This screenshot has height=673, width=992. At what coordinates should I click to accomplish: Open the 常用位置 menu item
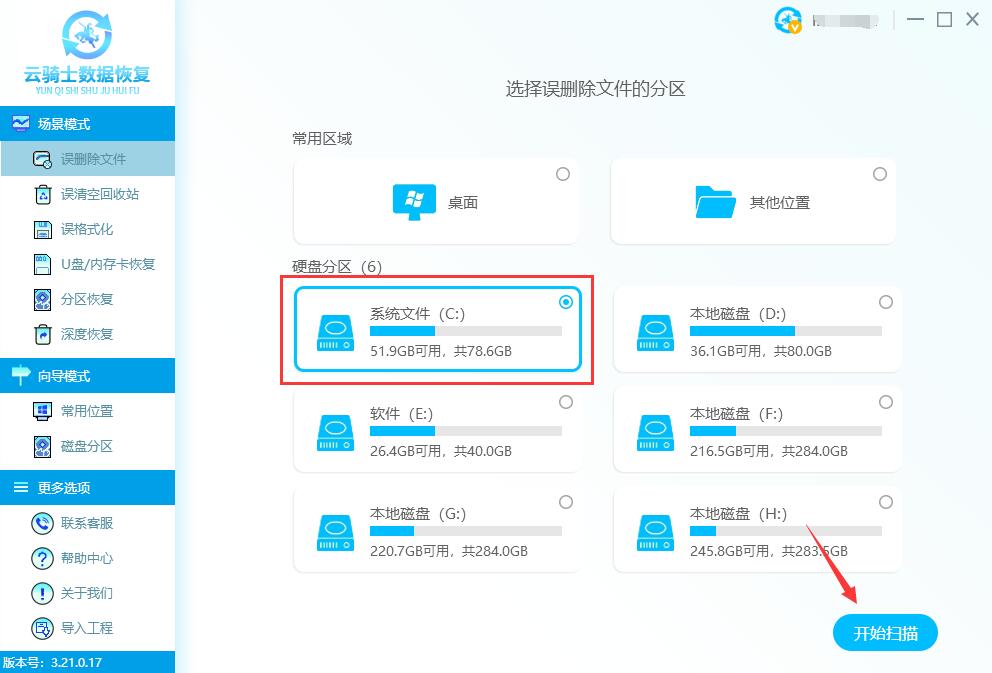[x=86, y=411]
